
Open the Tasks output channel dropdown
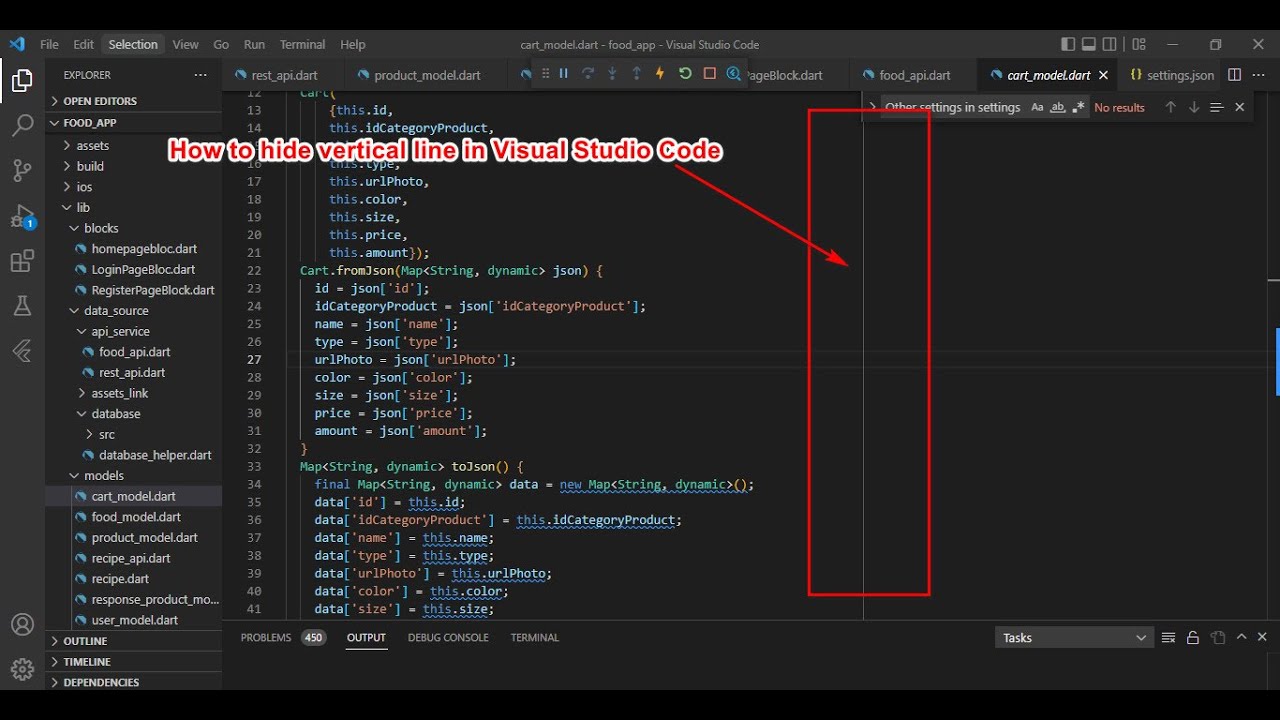click(1074, 637)
